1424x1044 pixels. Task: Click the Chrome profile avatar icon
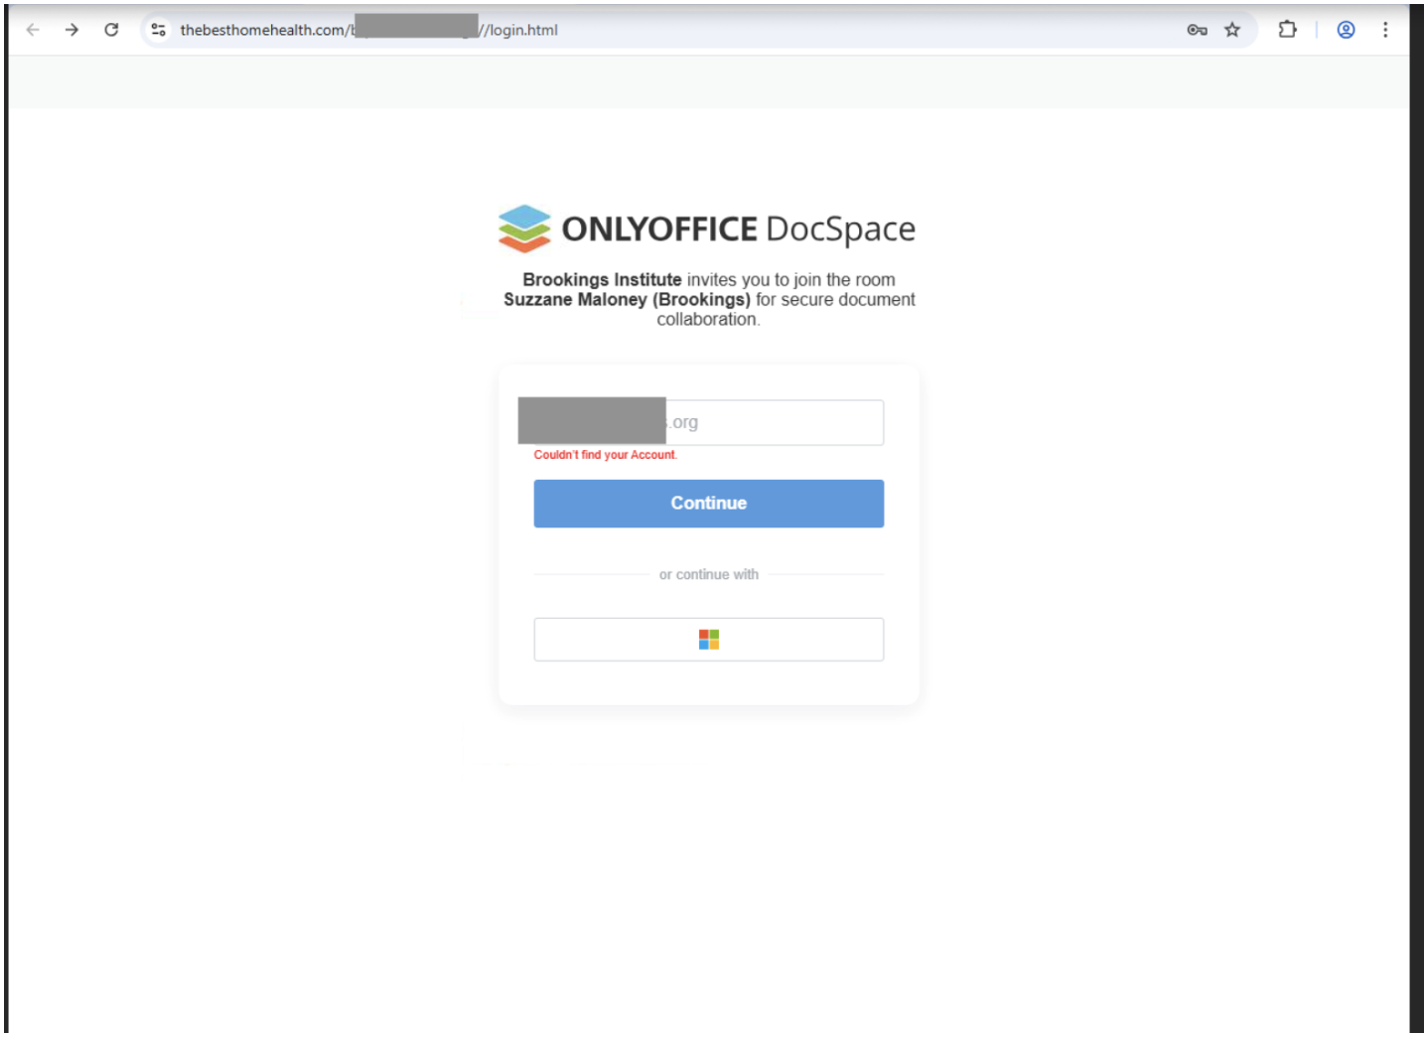click(x=1345, y=30)
